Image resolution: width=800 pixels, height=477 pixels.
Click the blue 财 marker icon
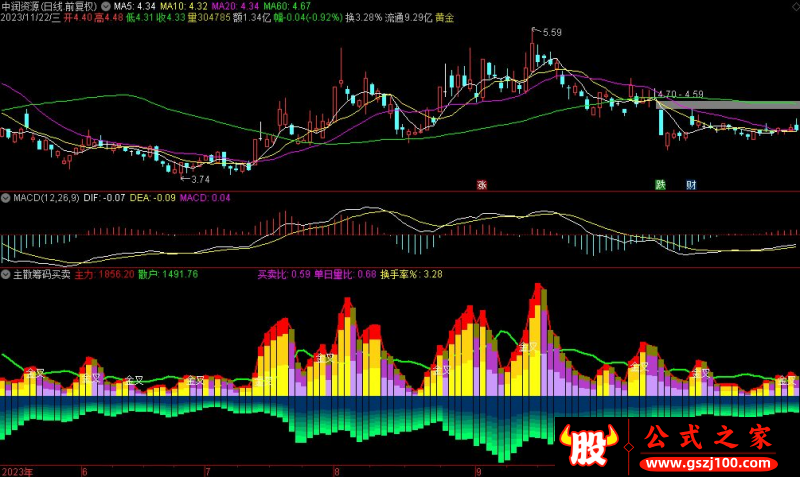point(690,184)
